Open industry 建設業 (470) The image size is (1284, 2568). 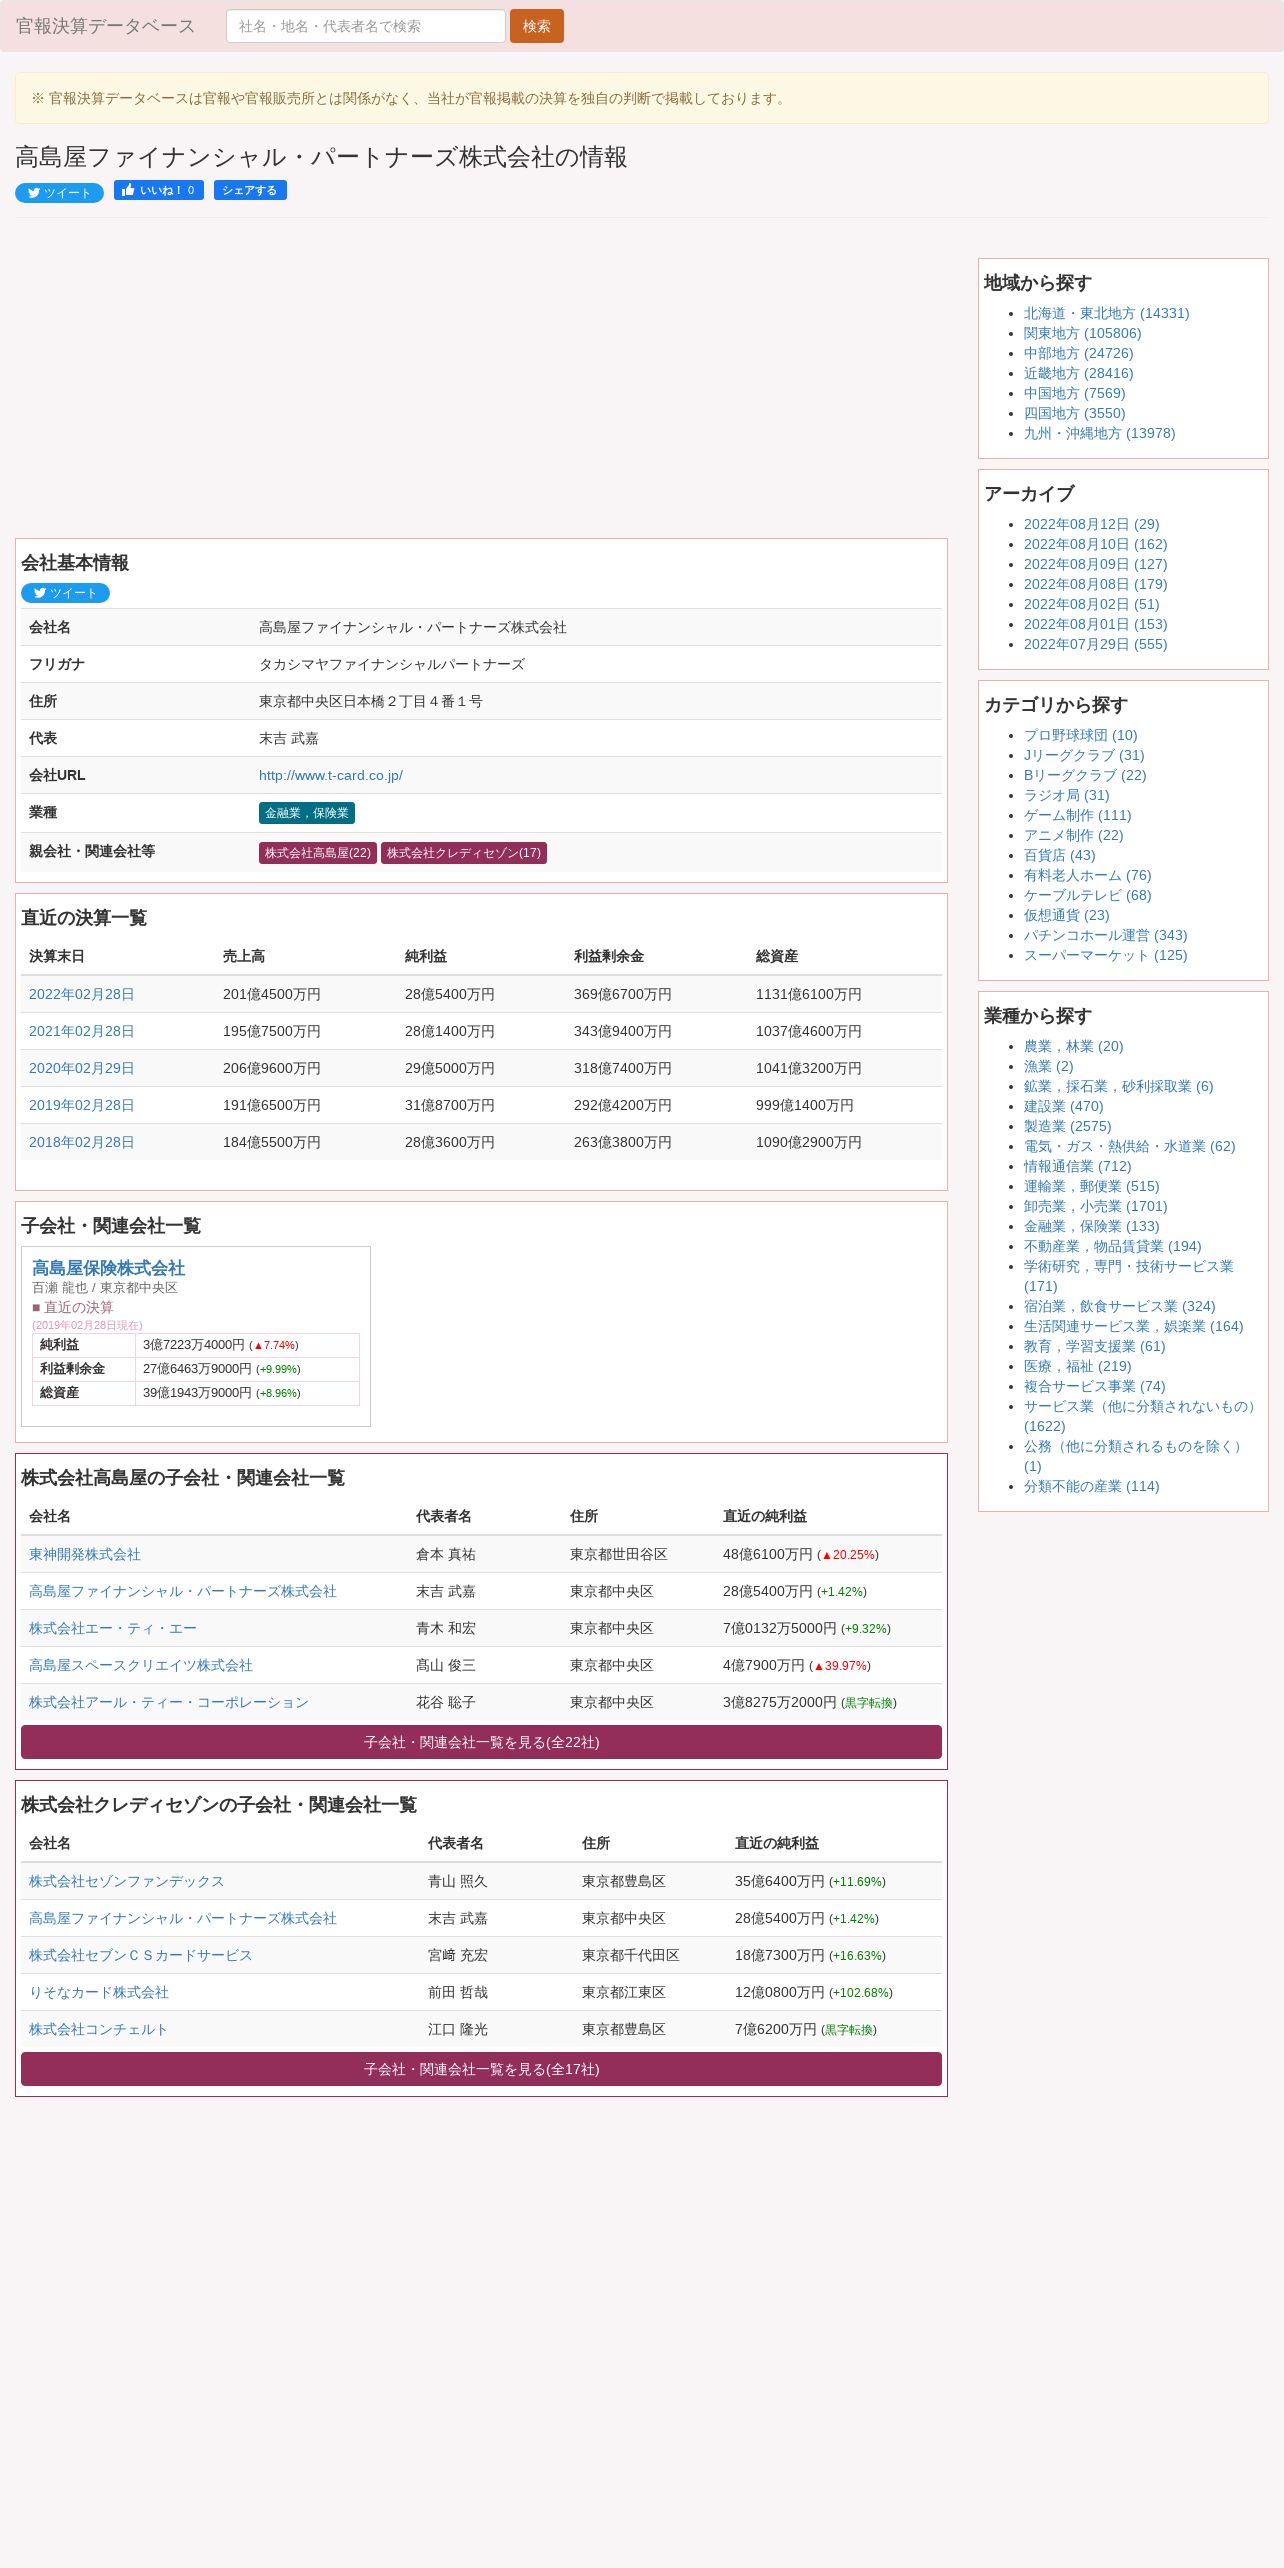click(1063, 1106)
